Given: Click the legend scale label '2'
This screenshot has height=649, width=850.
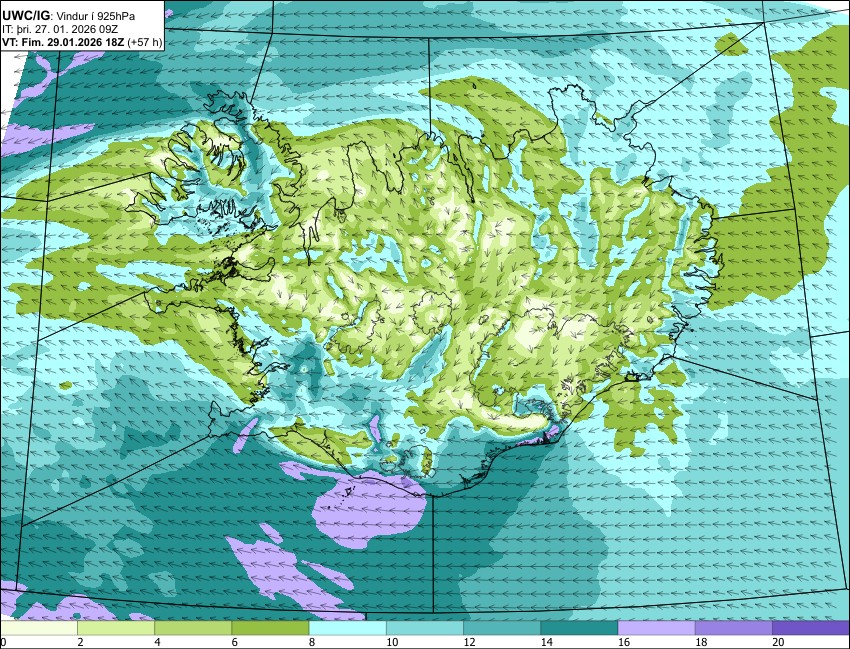Looking at the screenshot, I should [80, 642].
